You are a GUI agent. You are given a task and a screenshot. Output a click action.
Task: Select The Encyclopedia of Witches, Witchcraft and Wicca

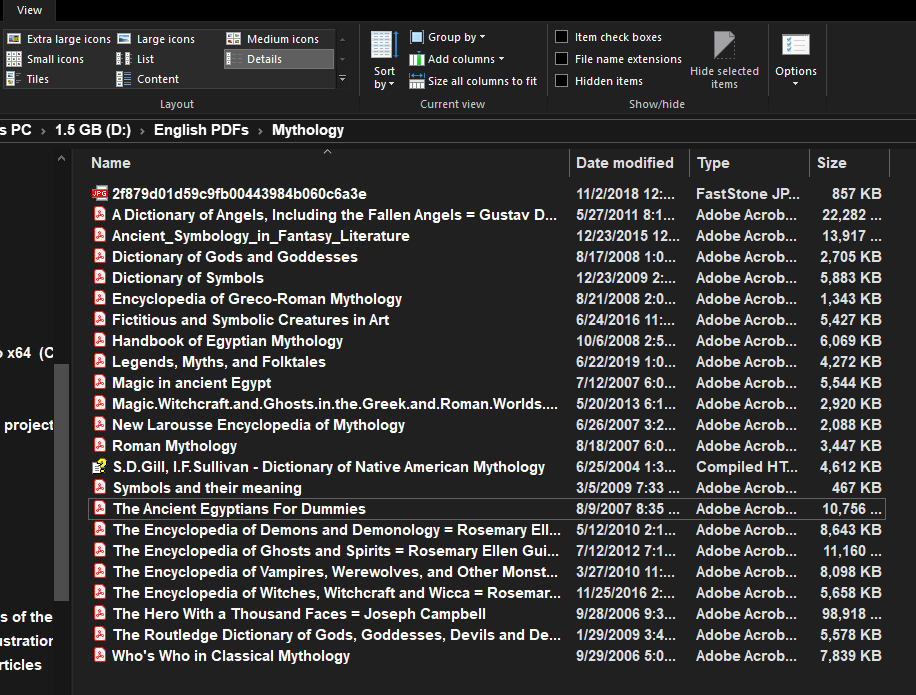pyautogui.click(x=487, y=593)
